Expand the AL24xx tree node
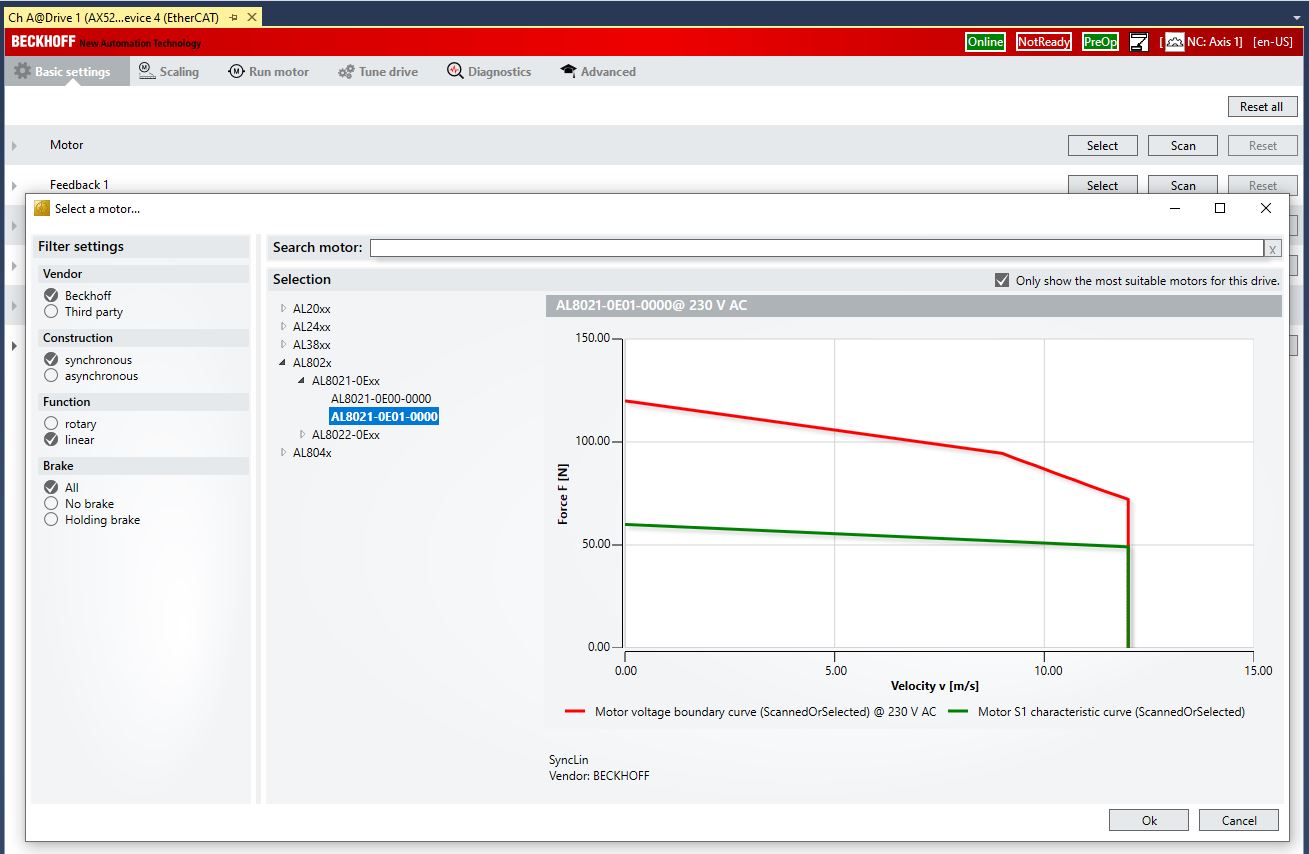The width and height of the screenshot is (1309, 854). click(283, 327)
